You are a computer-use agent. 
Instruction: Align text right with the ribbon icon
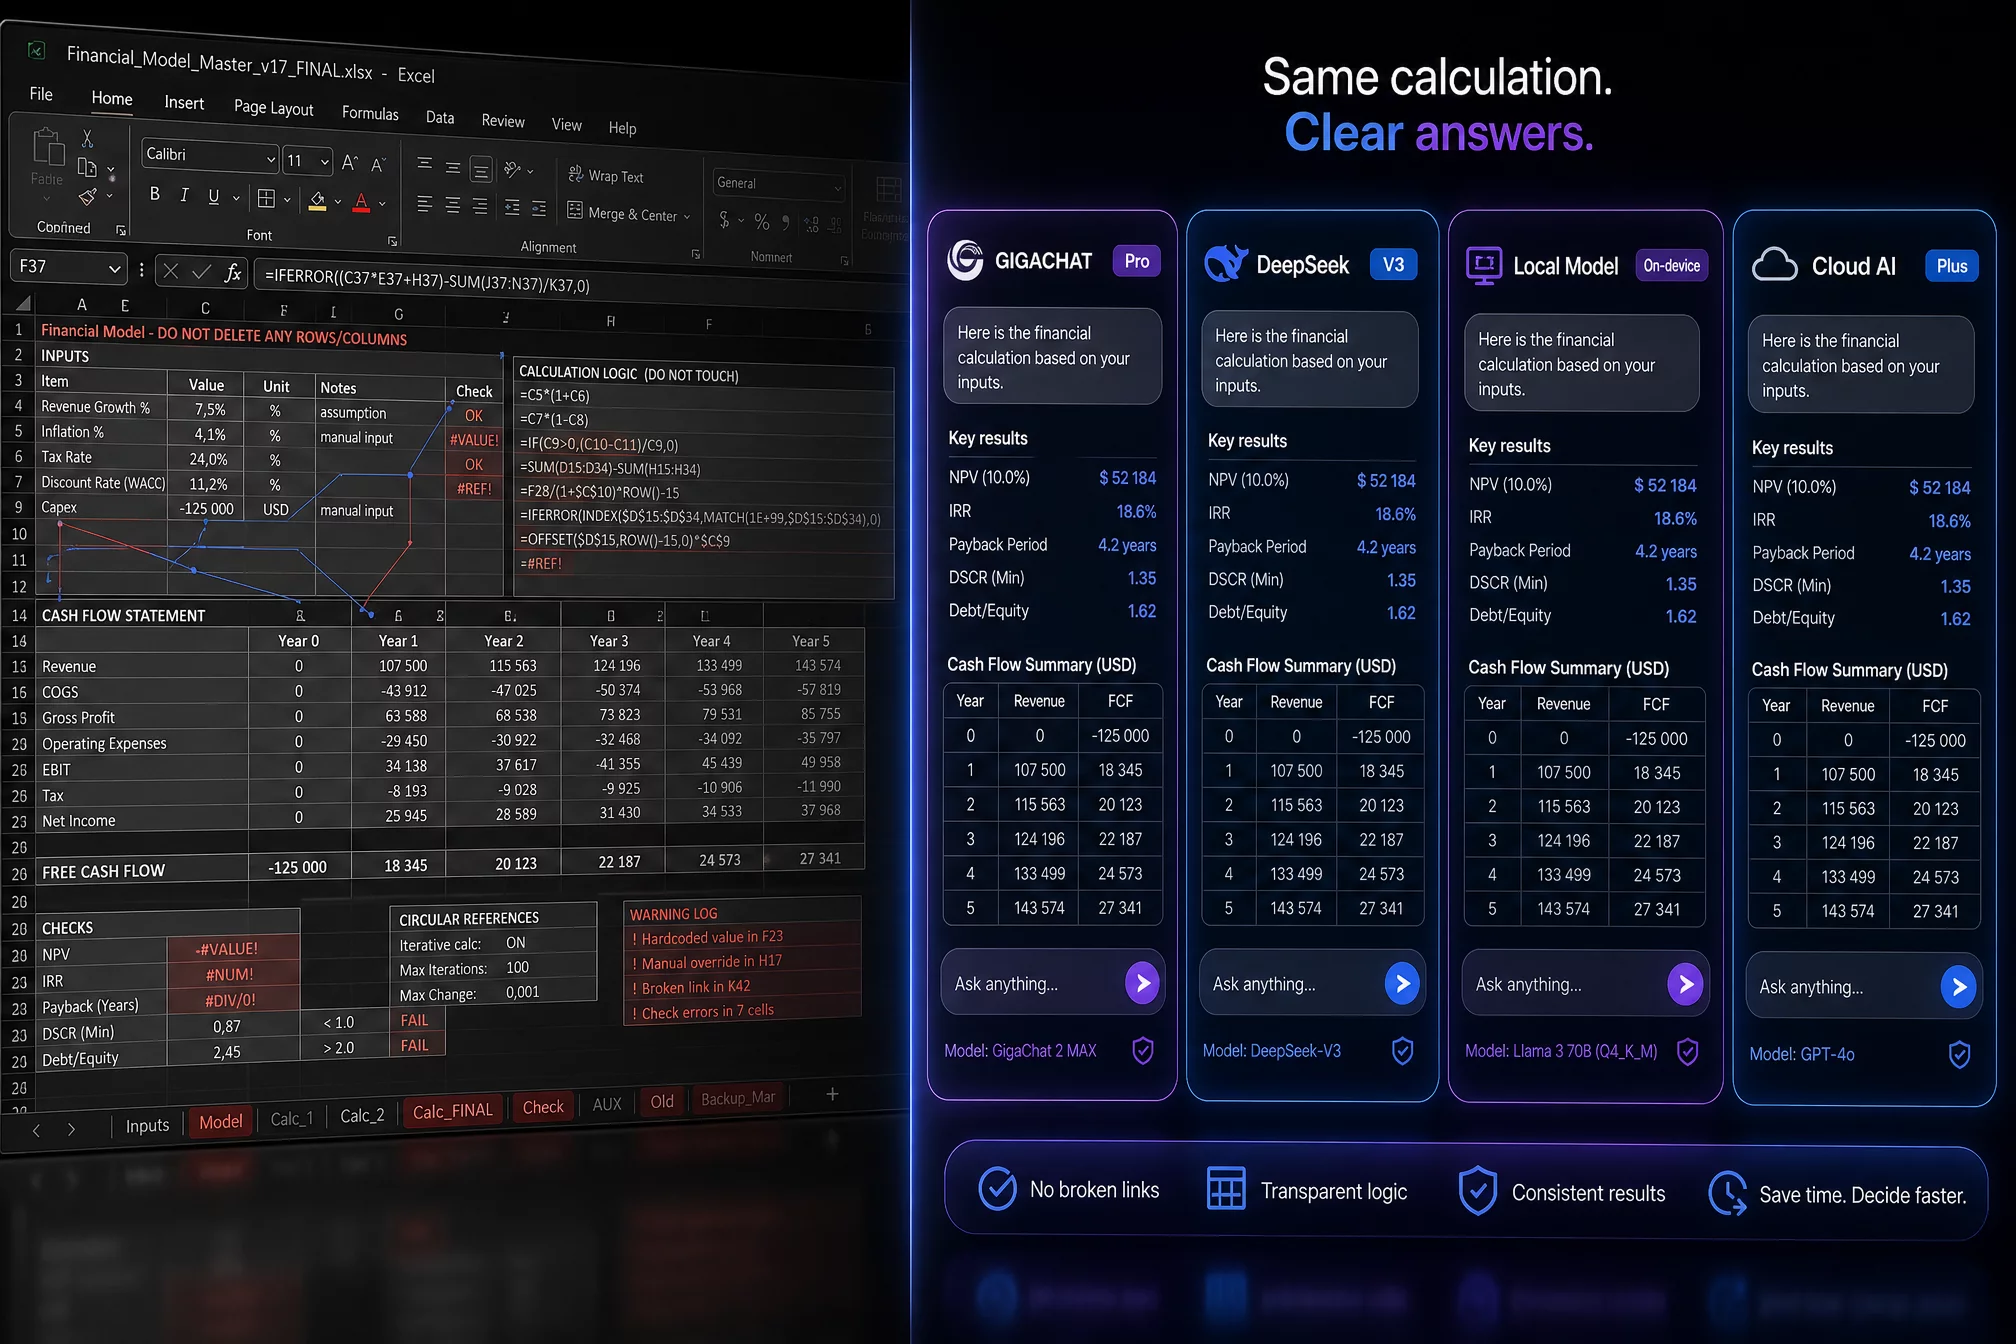[x=481, y=206]
